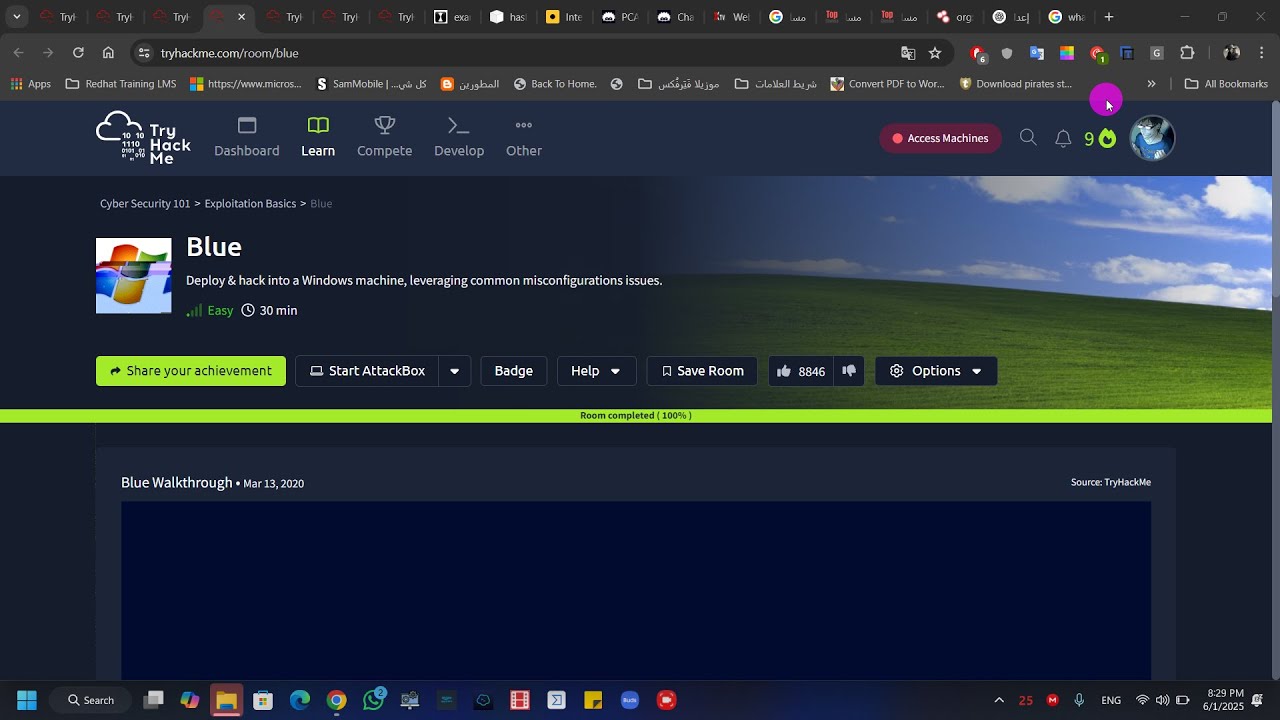Viewport: 1280px width, 720px height.
Task: Click the Blue Walkthrough title text
Action: (177, 482)
